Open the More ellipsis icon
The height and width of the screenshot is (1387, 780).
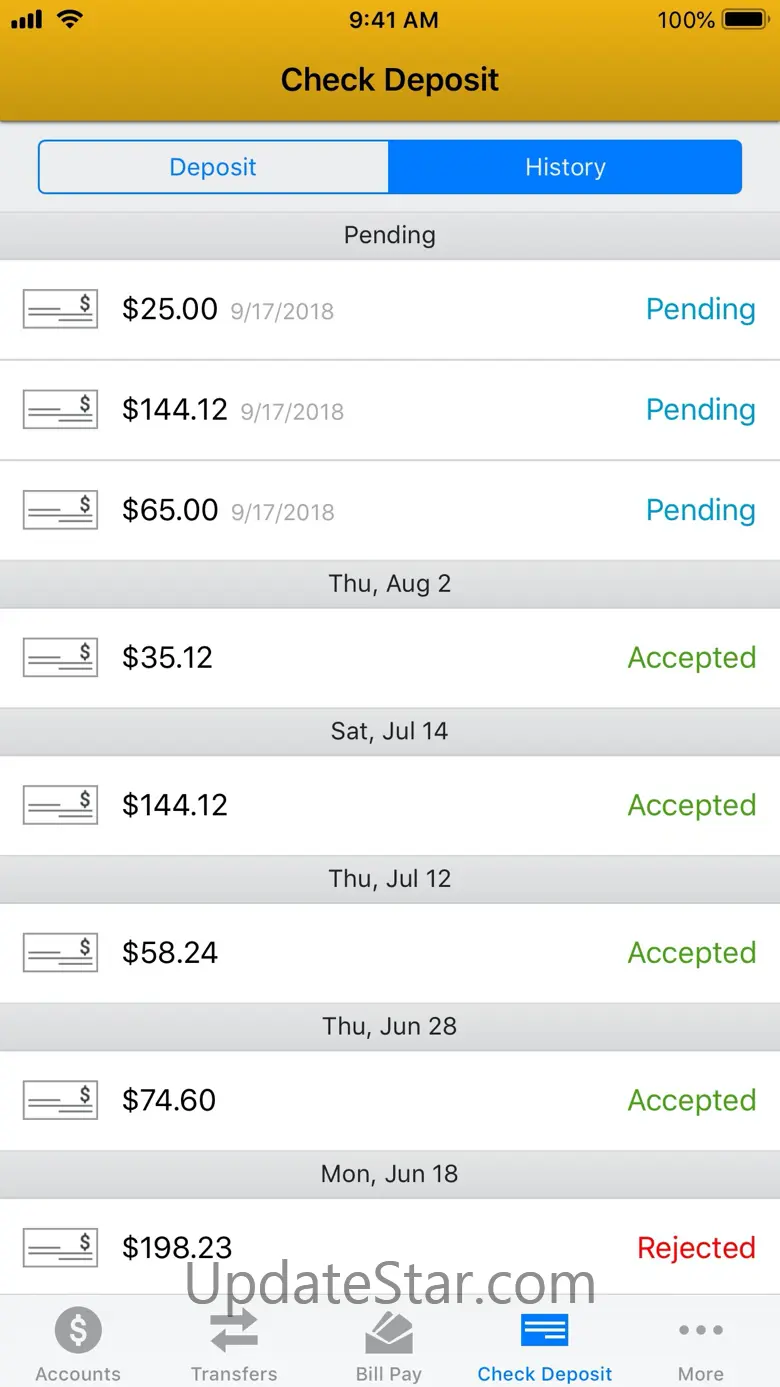click(x=700, y=1330)
